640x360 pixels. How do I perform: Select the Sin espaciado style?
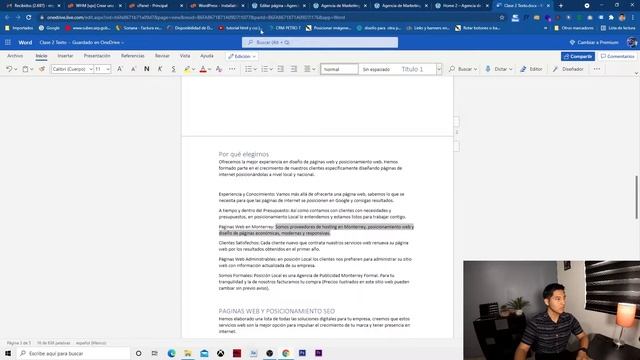click(x=376, y=69)
